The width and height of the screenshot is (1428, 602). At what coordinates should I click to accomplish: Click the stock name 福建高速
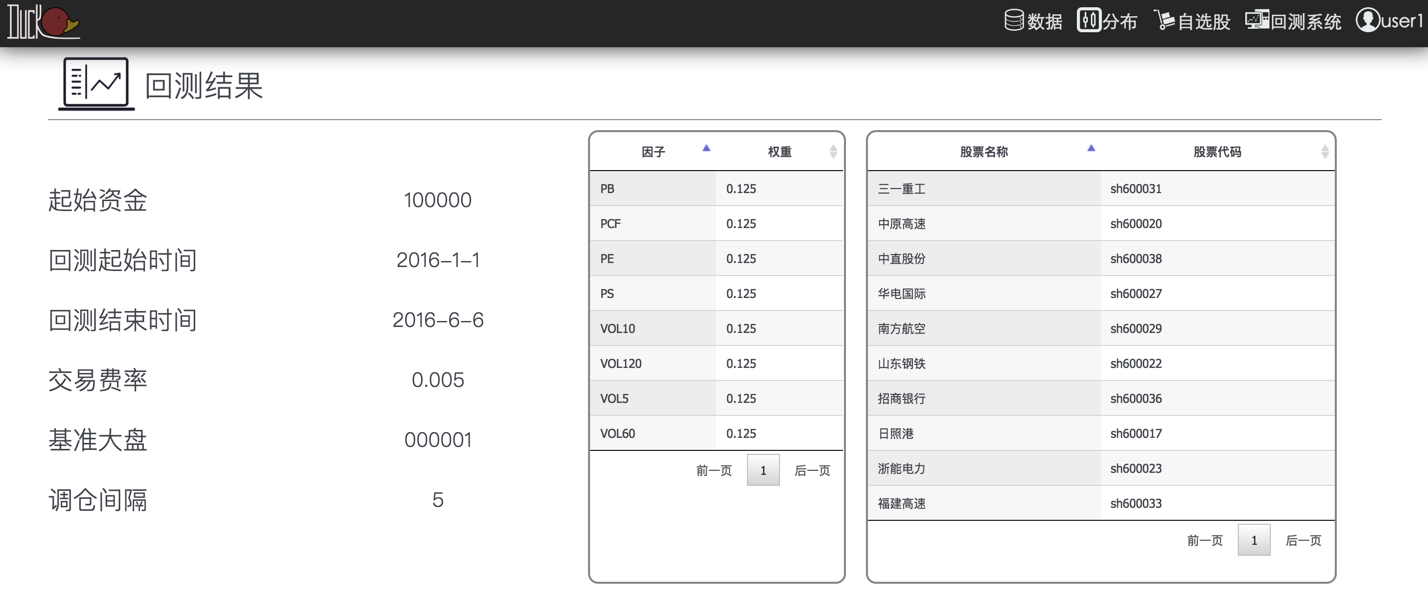pos(902,503)
